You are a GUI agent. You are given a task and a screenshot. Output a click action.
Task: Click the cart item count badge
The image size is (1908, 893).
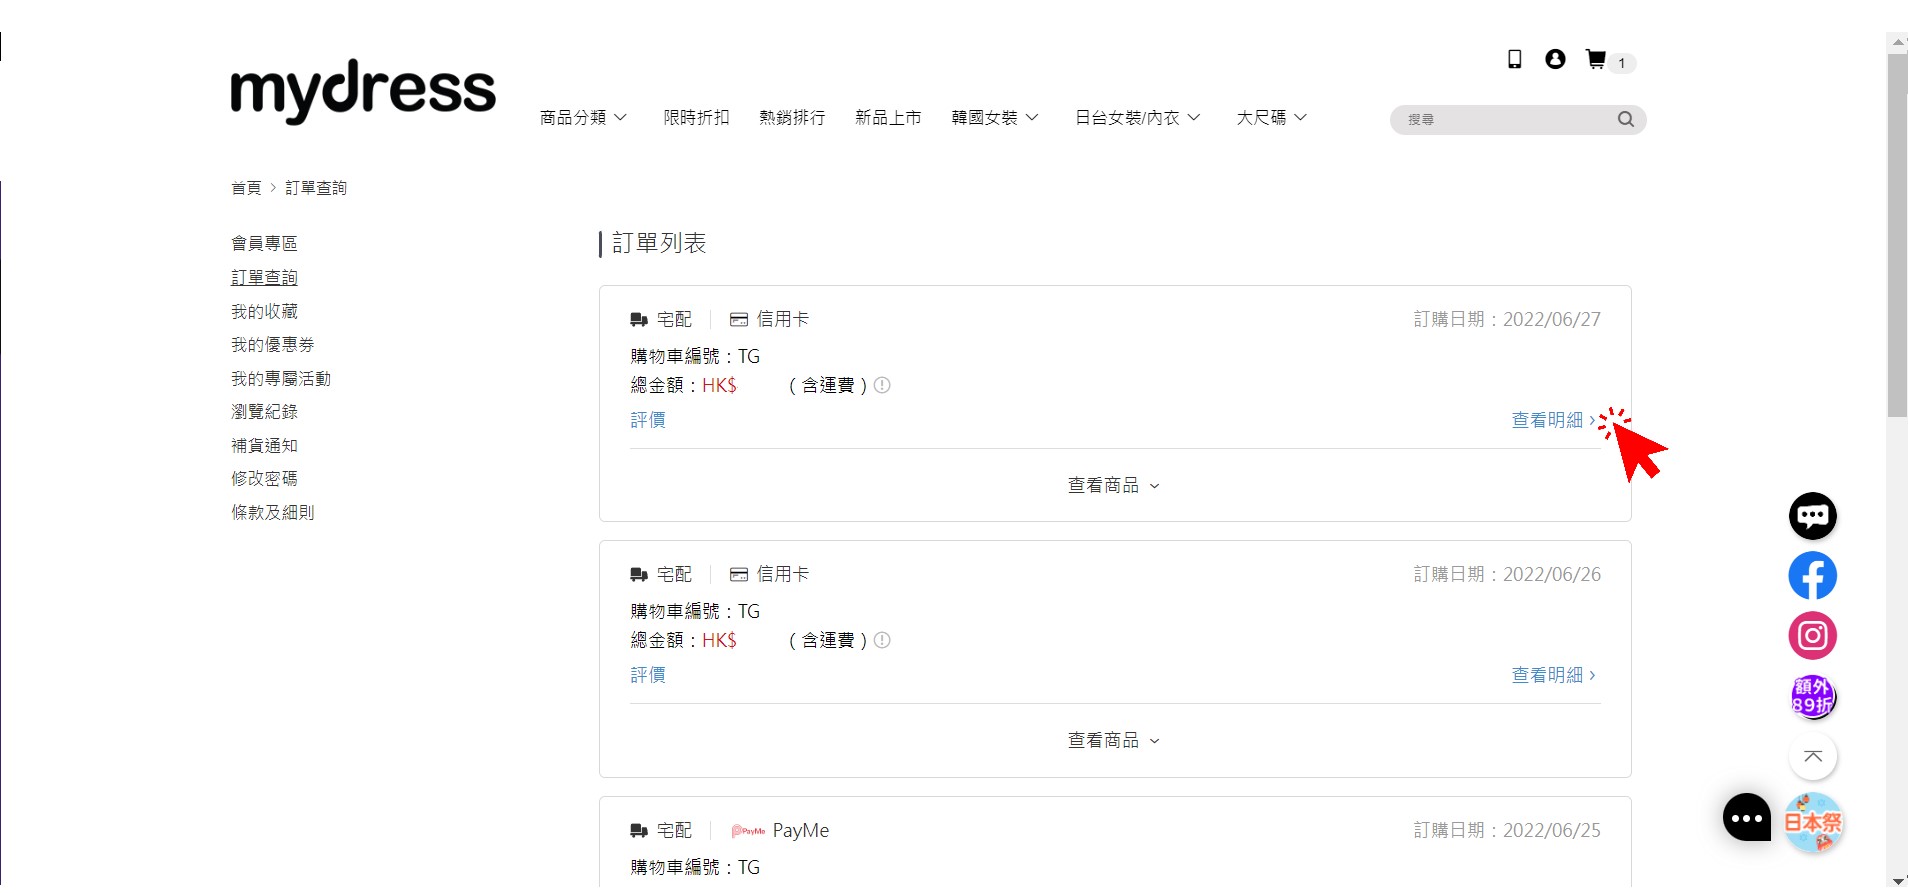coord(1622,63)
